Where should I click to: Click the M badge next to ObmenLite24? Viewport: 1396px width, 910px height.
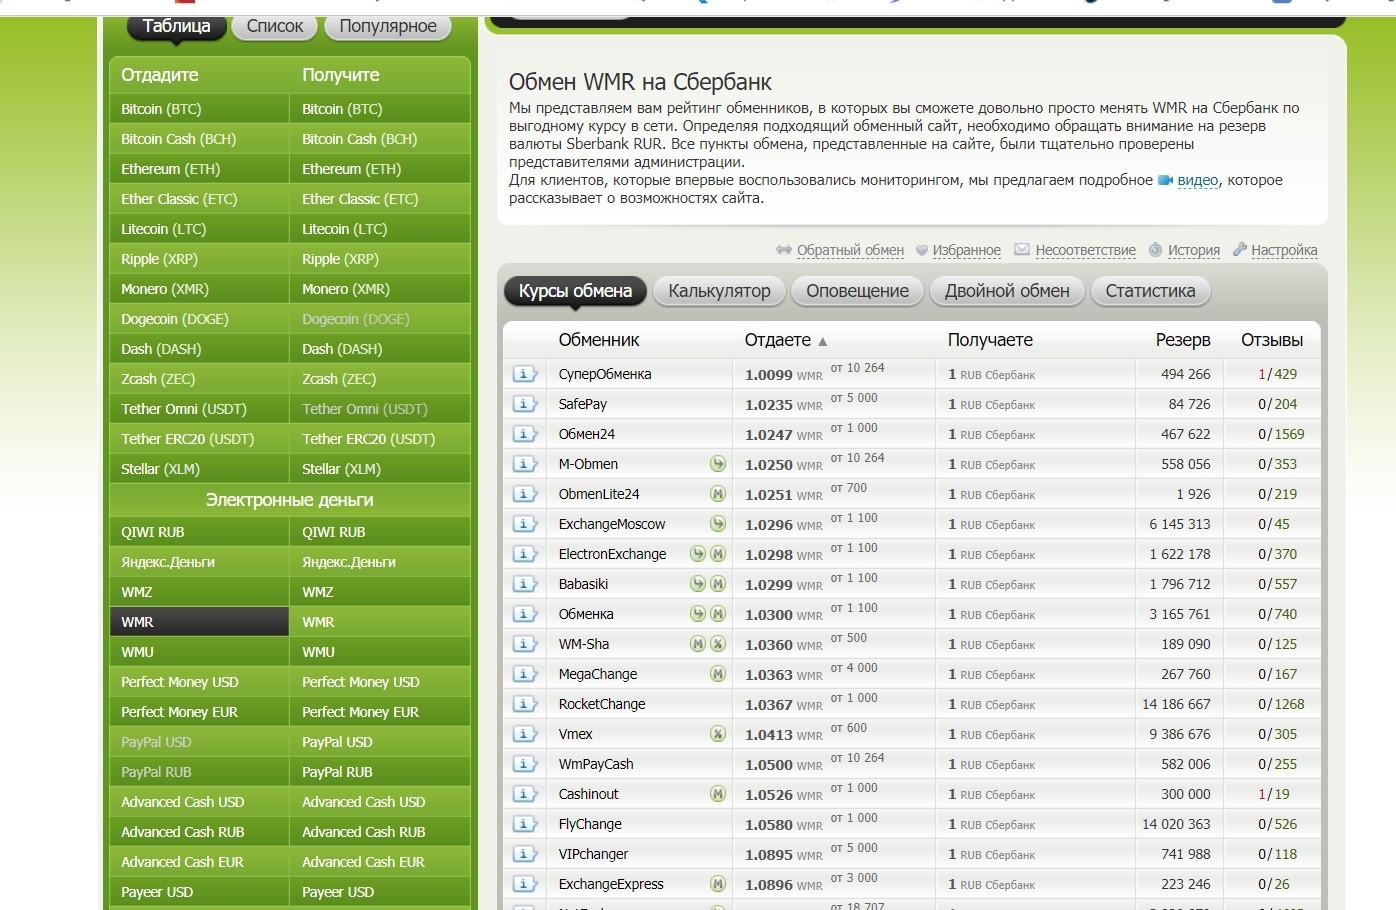(717, 494)
